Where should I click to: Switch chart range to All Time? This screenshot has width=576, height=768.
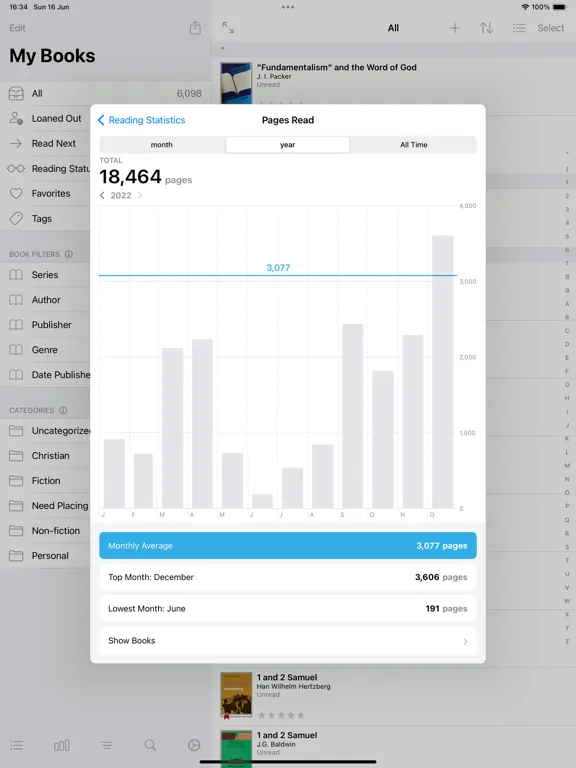point(413,144)
